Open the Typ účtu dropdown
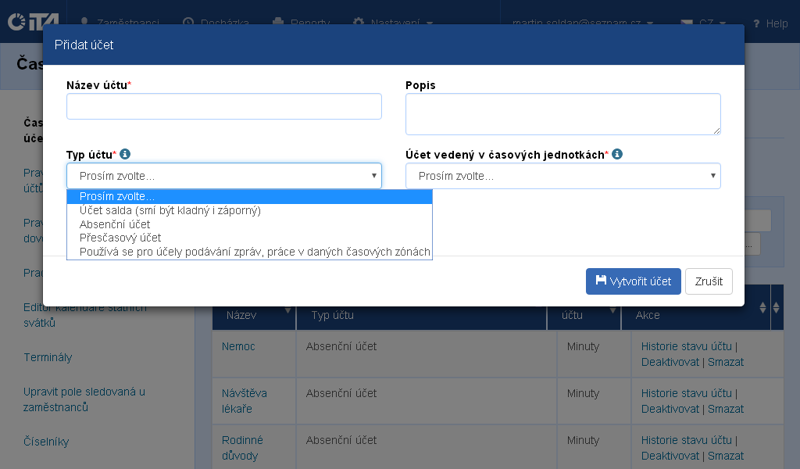The image size is (800, 469). 224,176
